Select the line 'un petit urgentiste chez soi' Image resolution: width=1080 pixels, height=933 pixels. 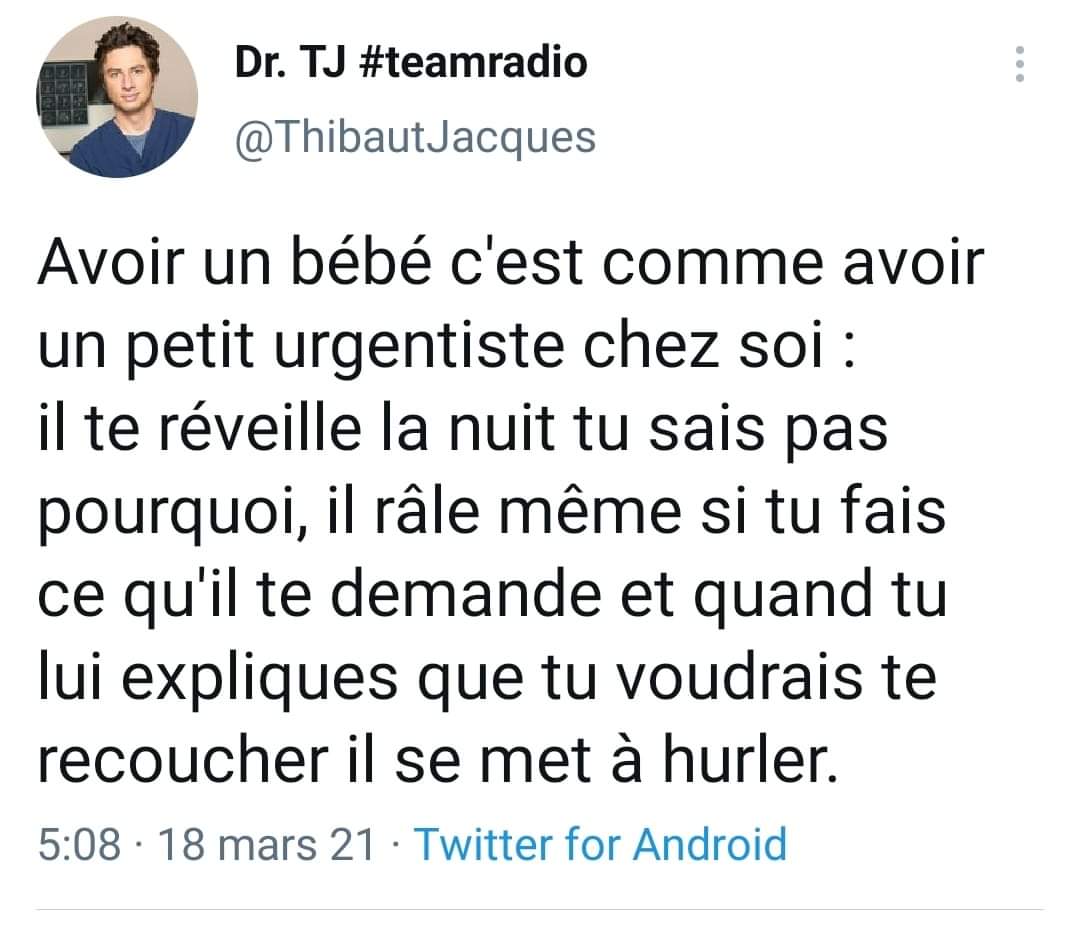(x=446, y=346)
